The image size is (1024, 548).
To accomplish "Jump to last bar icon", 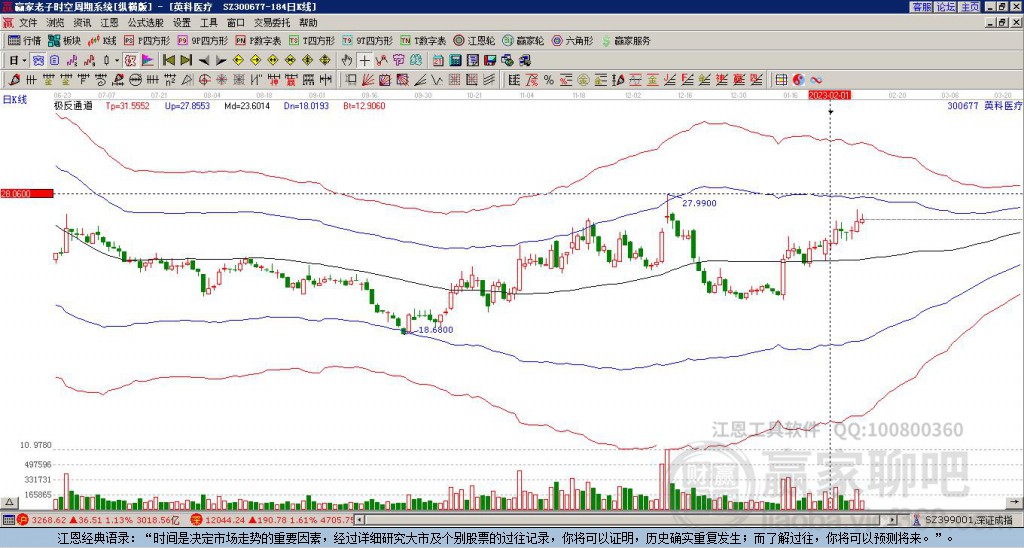I will pyautogui.click(x=186, y=60).
